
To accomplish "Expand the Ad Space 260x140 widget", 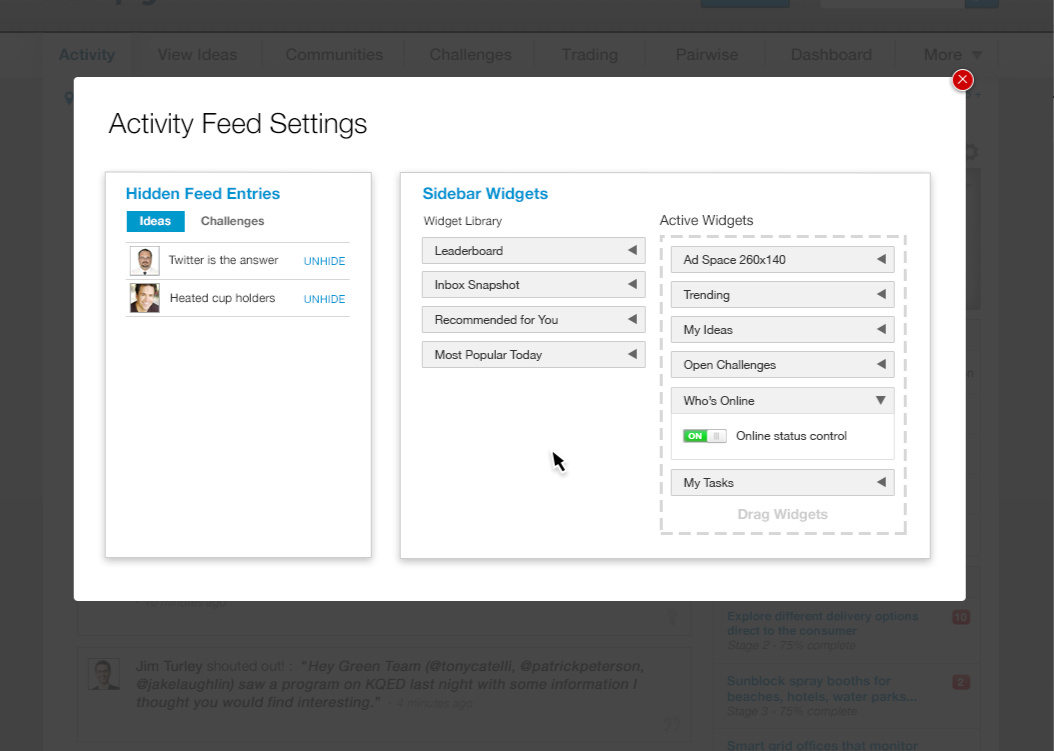I will point(881,260).
